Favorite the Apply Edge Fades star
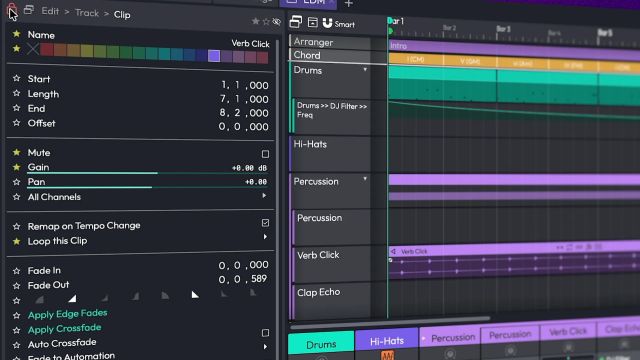640x360 pixels. (x=16, y=316)
